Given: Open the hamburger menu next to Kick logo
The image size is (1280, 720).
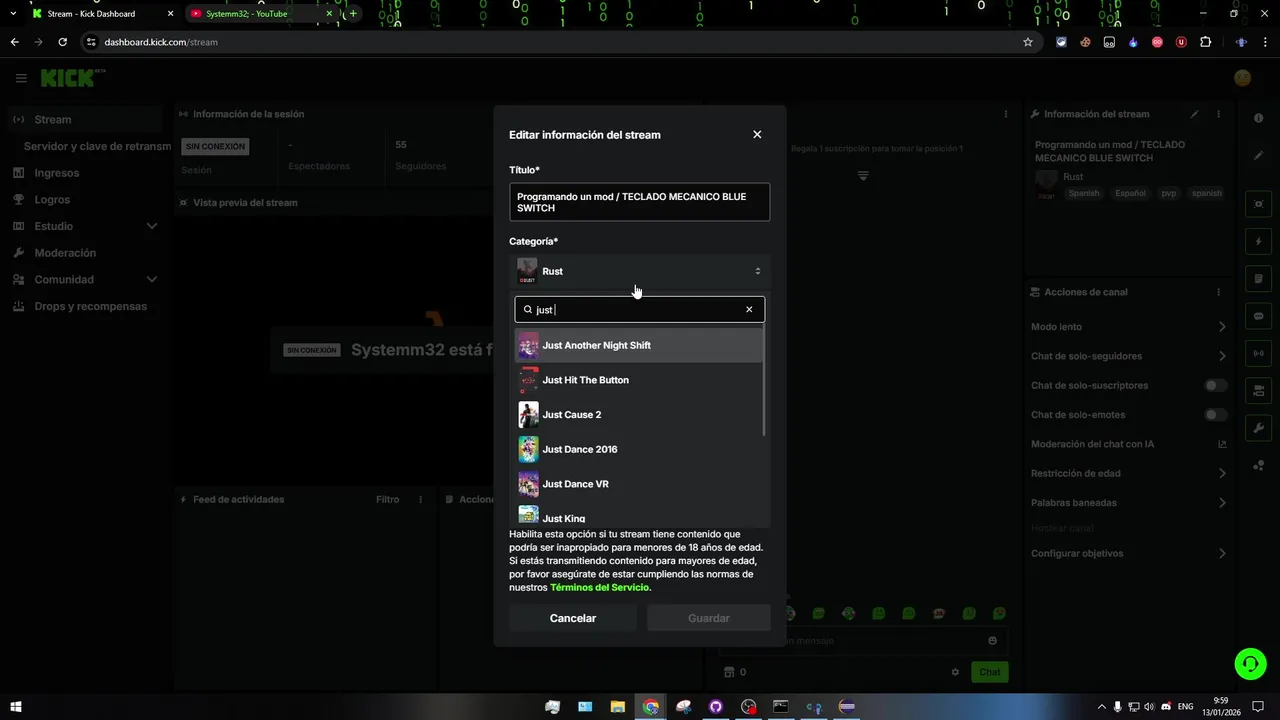Looking at the screenshot, I should [21, 78].
